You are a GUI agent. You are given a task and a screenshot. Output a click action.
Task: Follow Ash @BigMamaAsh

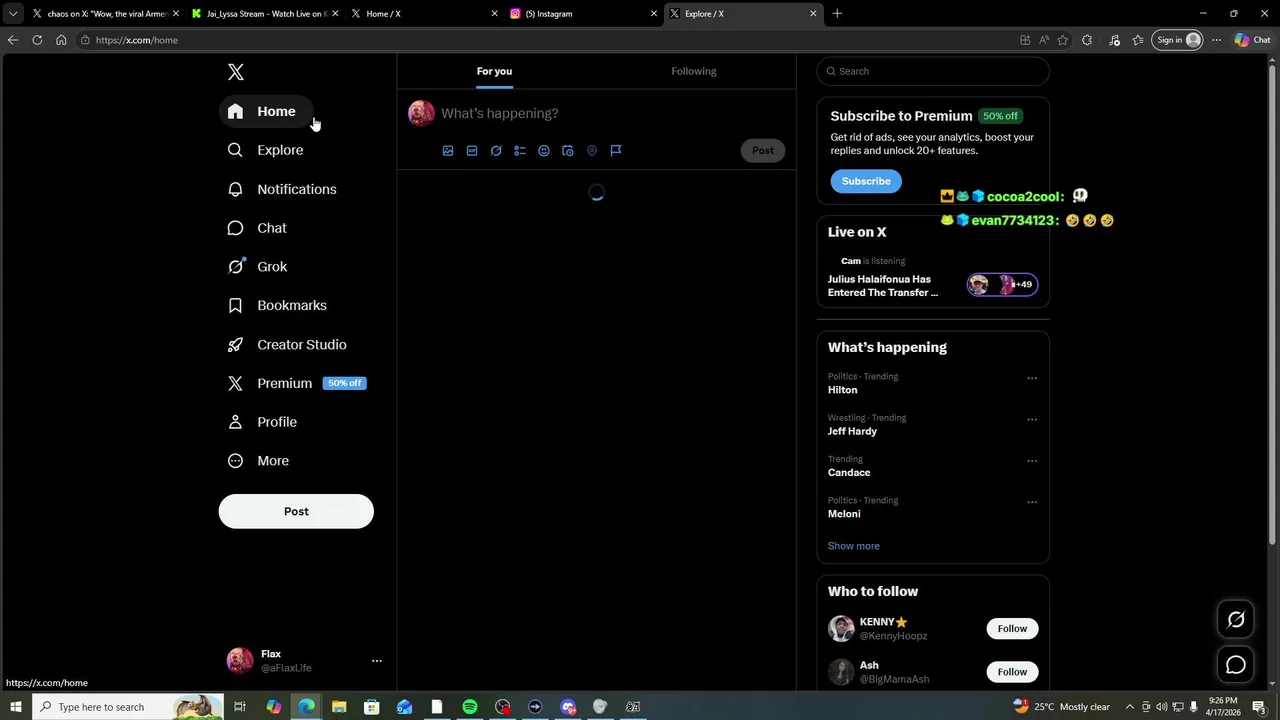[x=1012, y=672]
